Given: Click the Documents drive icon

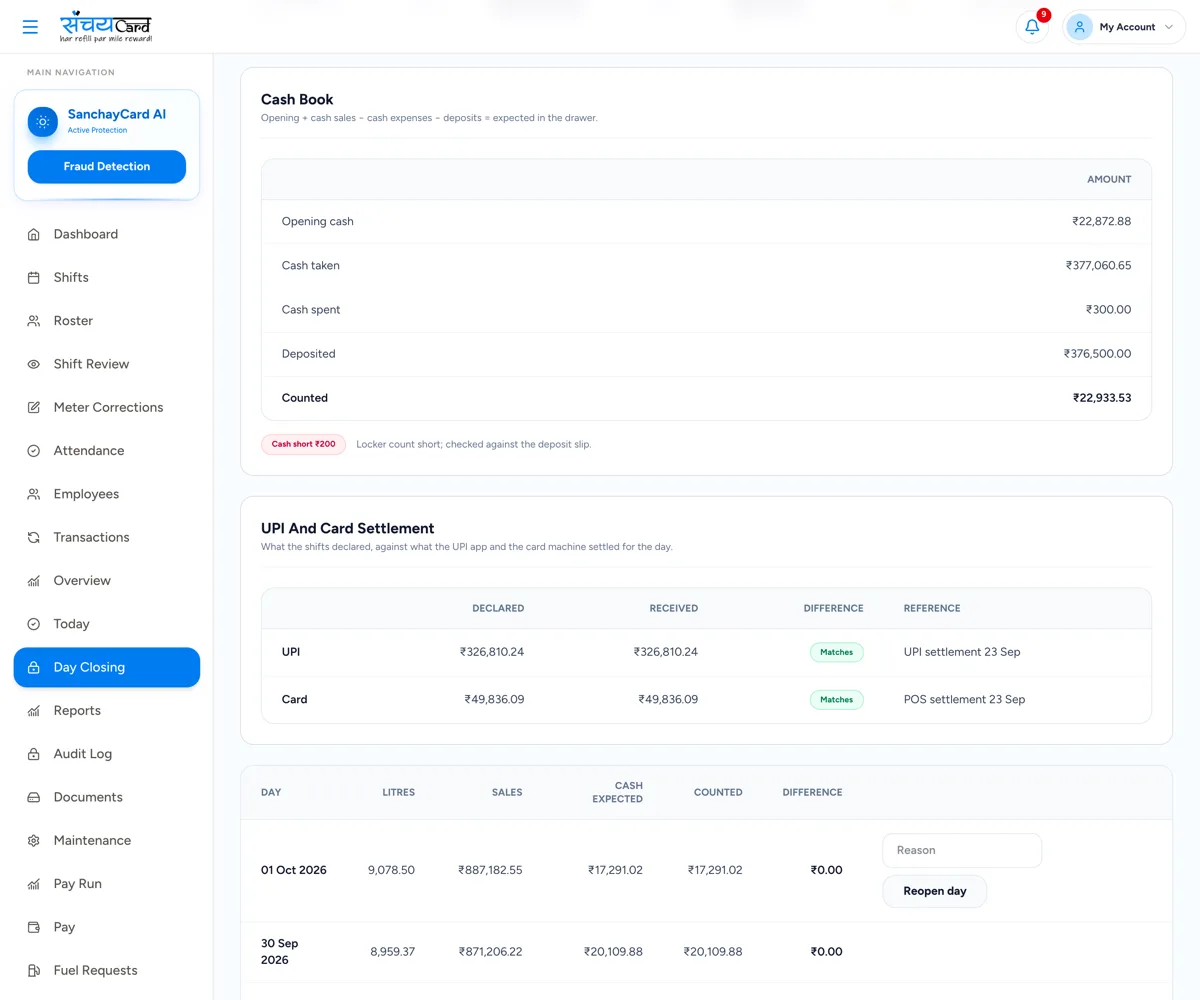Looking at the screenshot, I should point(34,797).
